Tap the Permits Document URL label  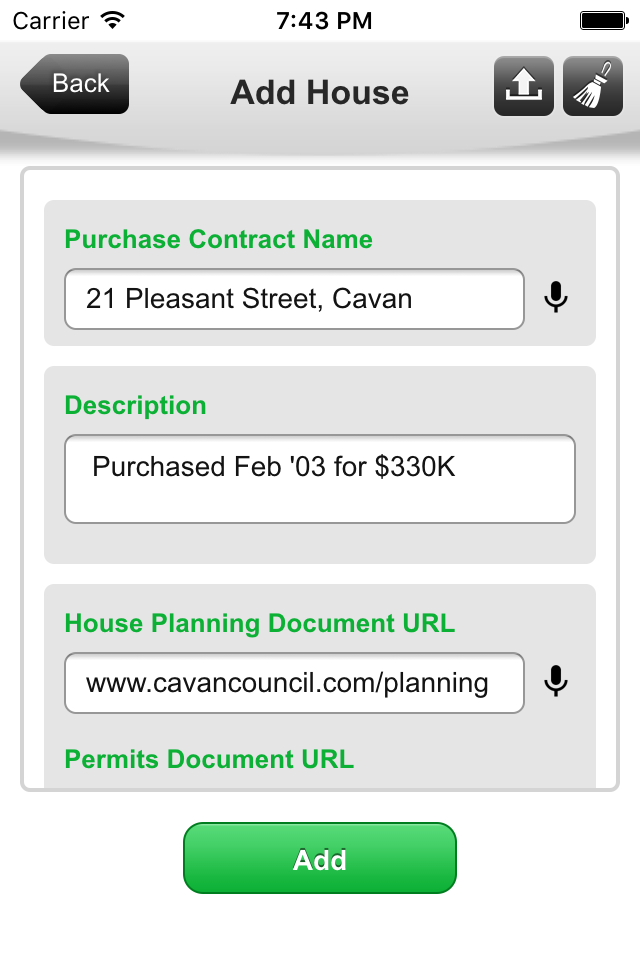pyautogui.click(x=209, y=759)
